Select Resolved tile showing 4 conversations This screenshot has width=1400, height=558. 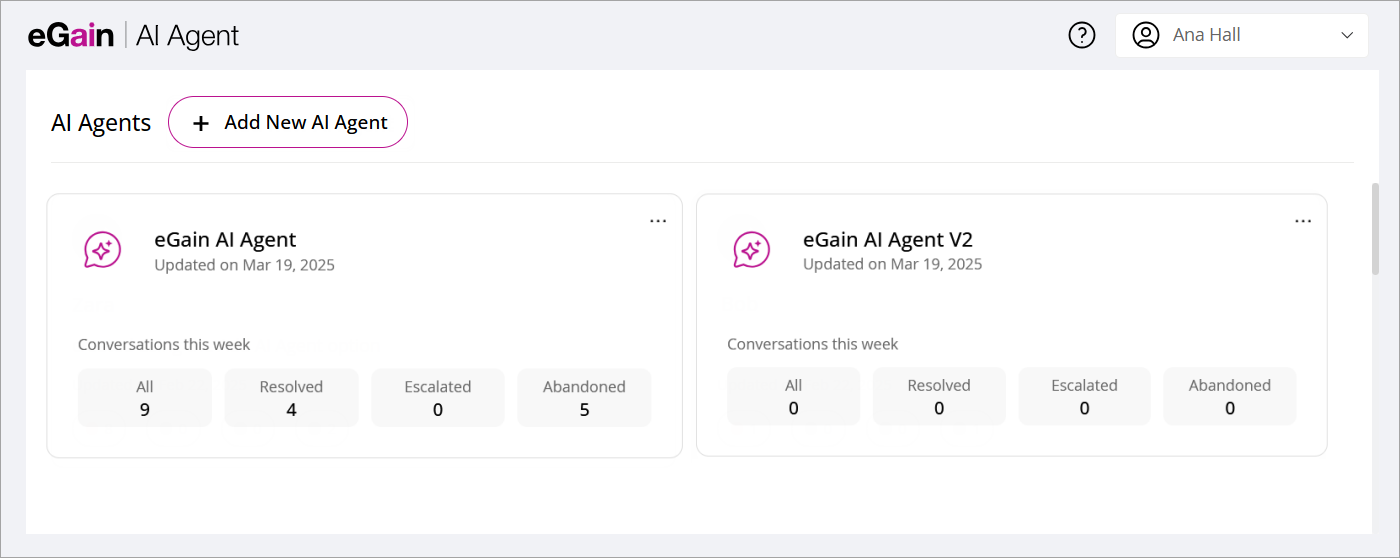(291, 398)
